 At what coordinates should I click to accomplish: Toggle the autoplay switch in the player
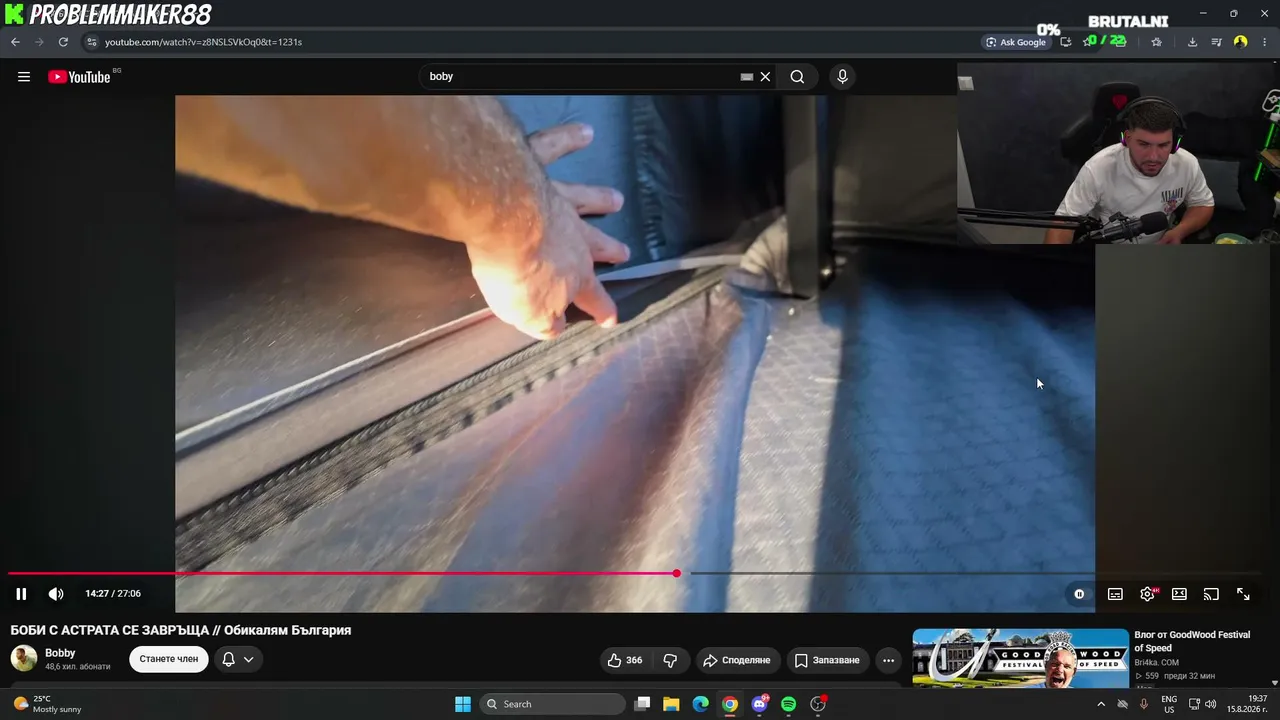click(x=1079, y=594)
